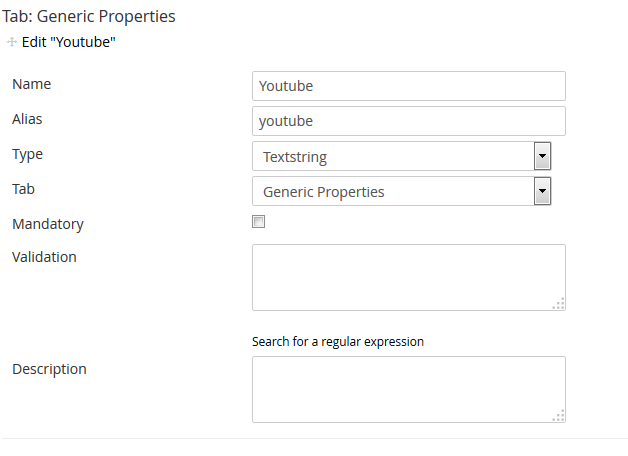
Task: Select the Tab: Generic Properties heading
Action: (89, 16)
